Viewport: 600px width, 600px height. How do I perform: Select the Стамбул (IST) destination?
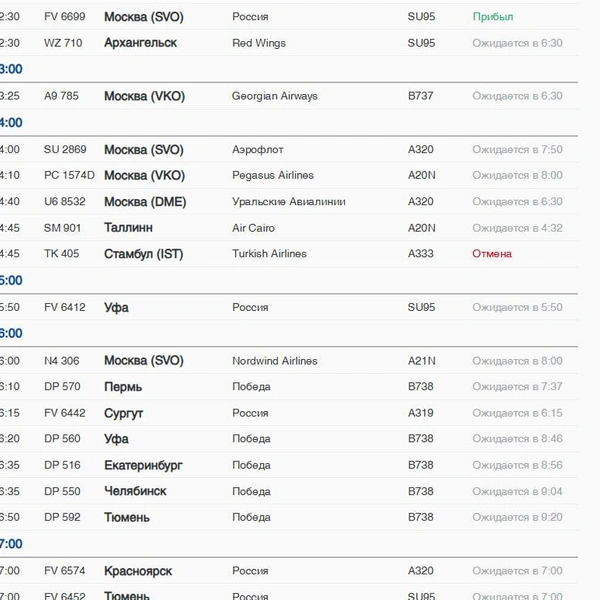point(143,254)
